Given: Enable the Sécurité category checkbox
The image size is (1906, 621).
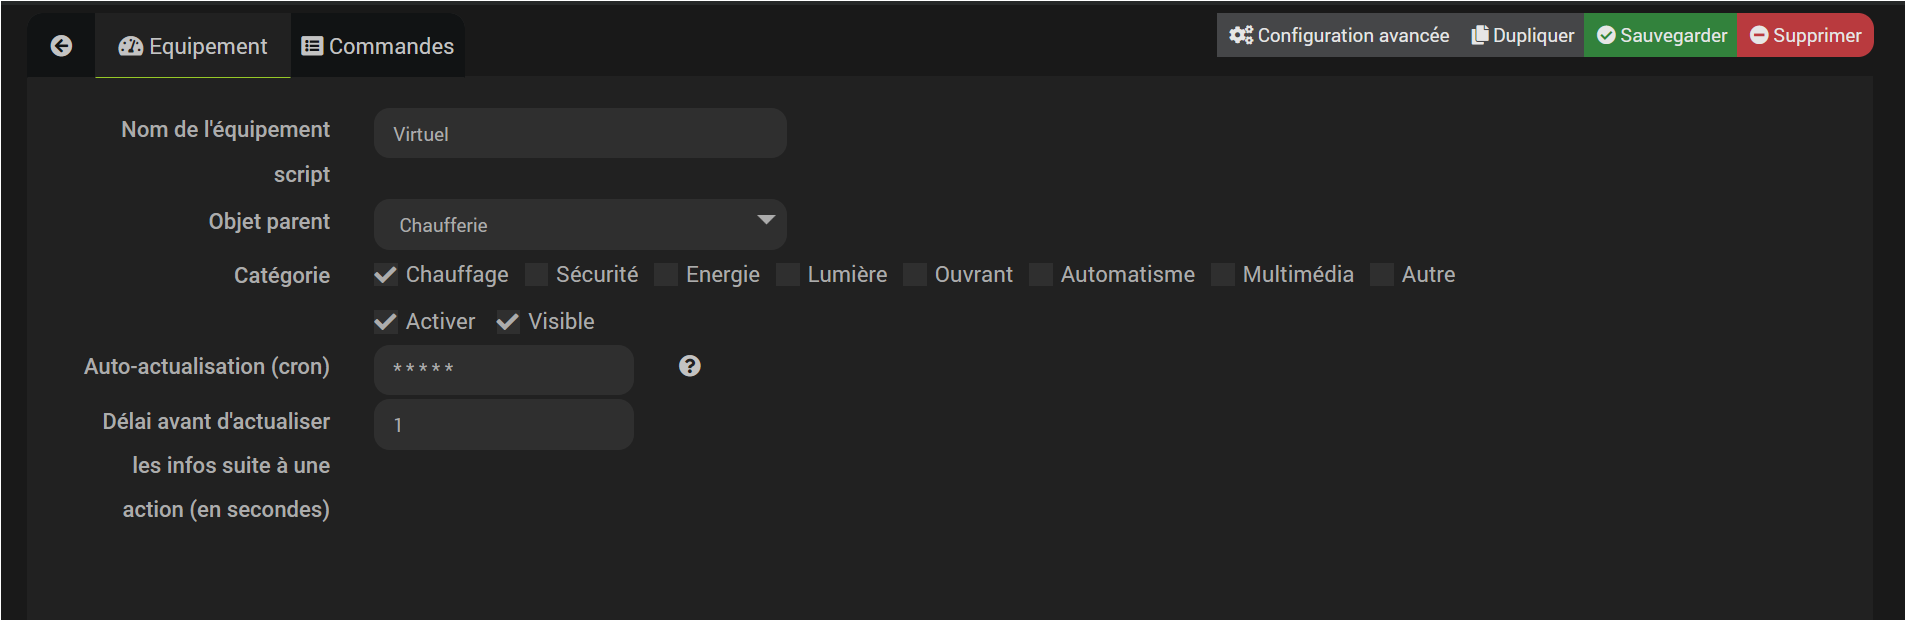Looking at the screenshot, I should tap(536, 275).
